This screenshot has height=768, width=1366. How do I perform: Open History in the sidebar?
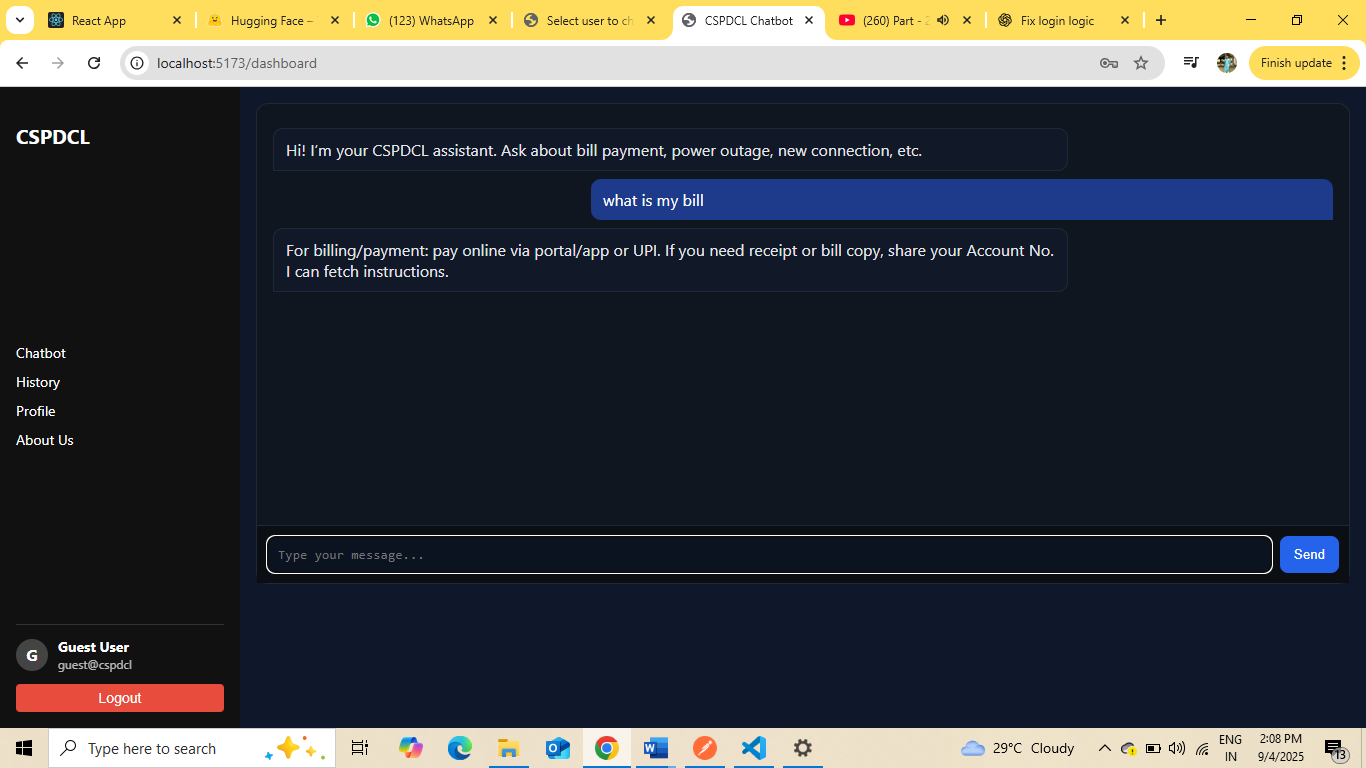(38, 382)
